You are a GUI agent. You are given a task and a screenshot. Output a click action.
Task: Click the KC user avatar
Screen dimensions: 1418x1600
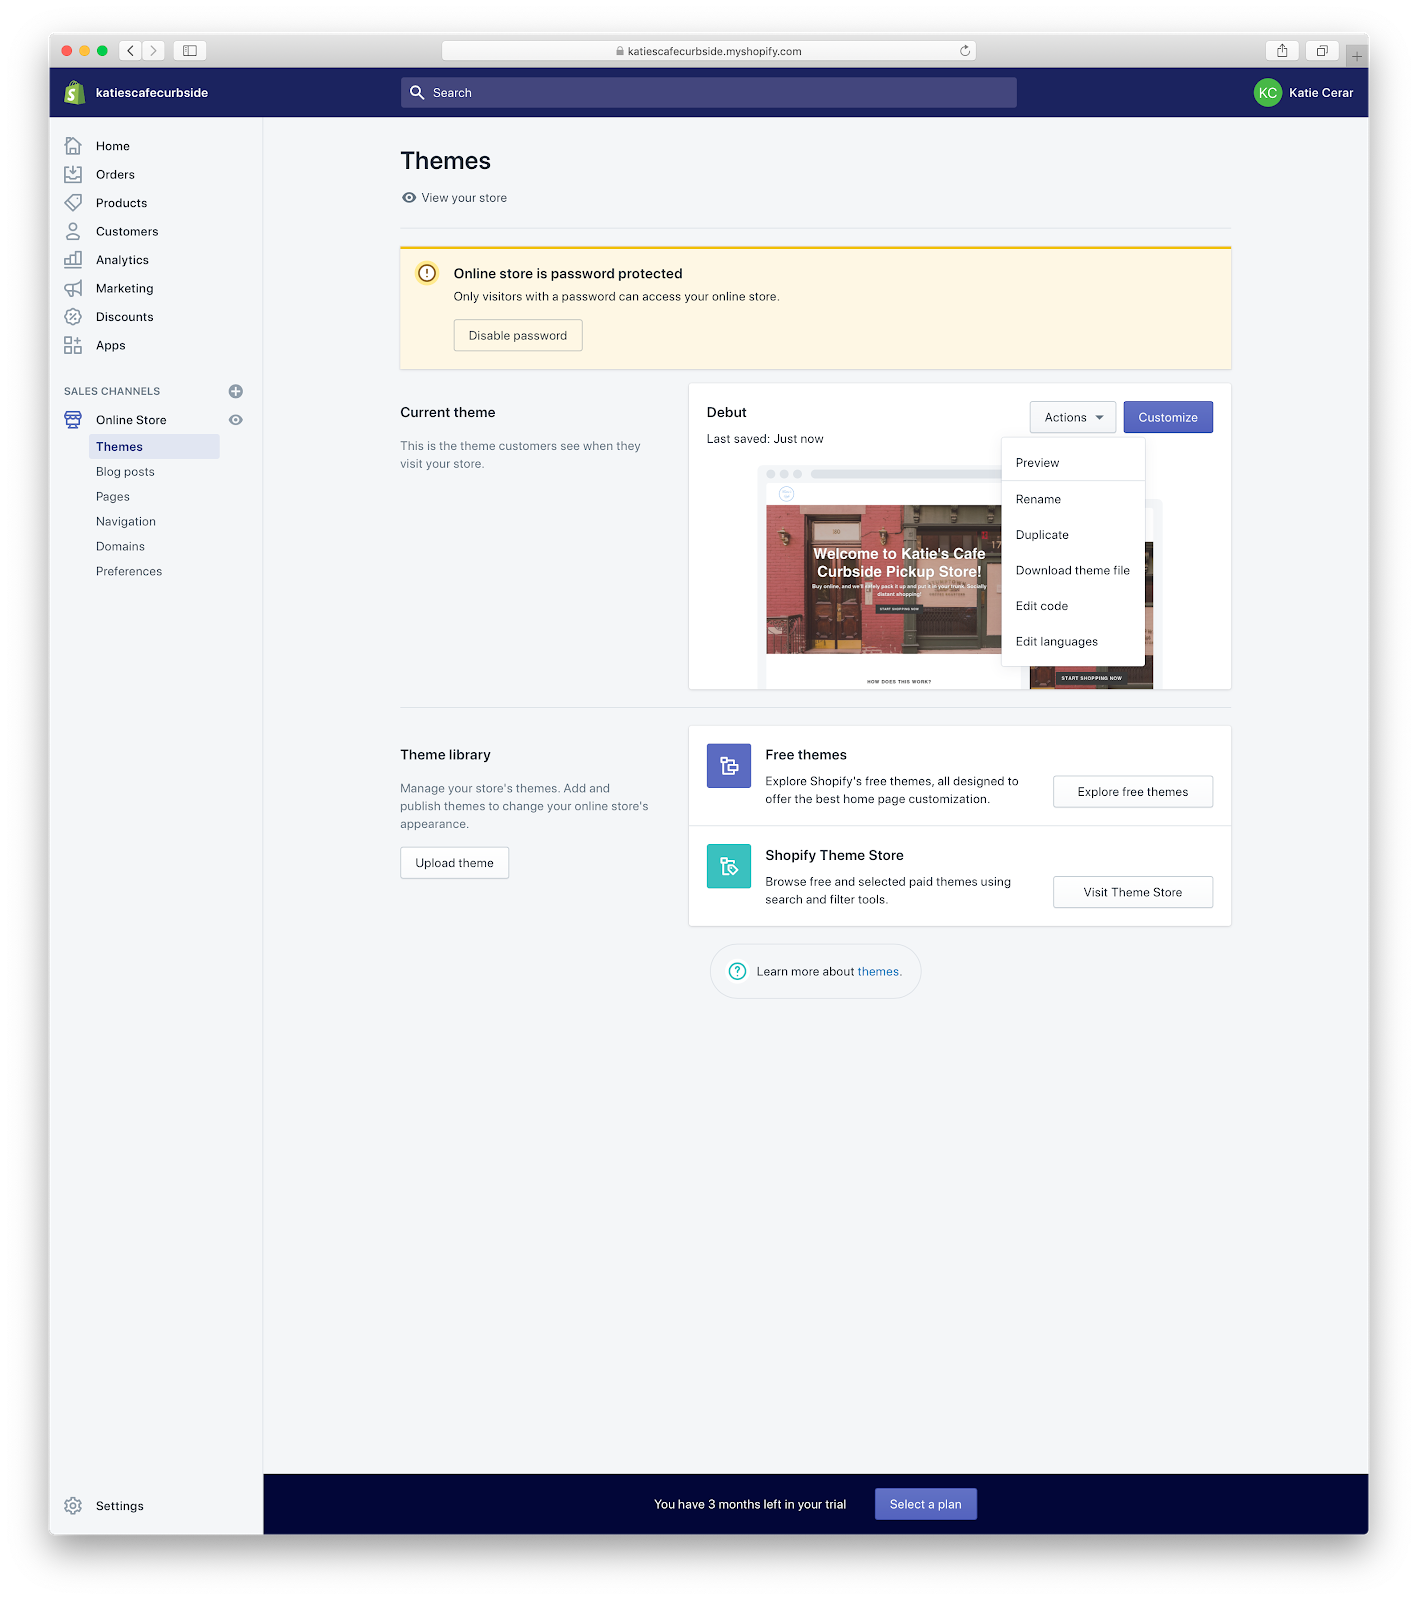[x=1268, y=92]
